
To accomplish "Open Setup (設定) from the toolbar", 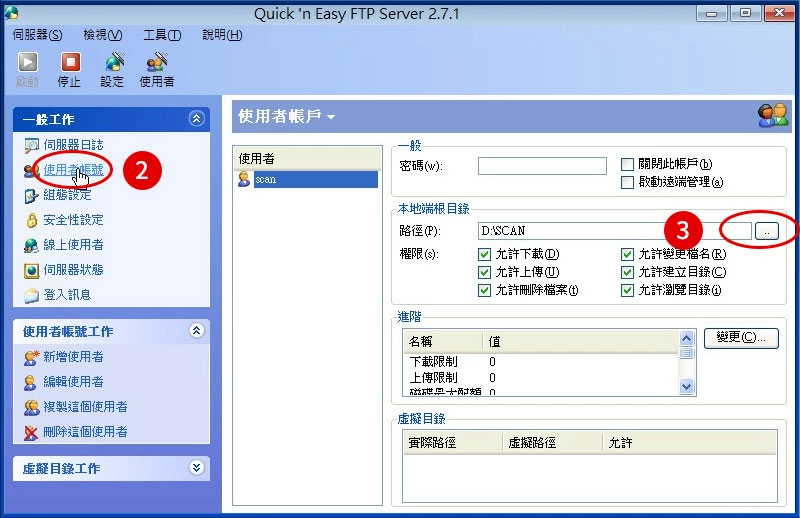I will point(112,67).
